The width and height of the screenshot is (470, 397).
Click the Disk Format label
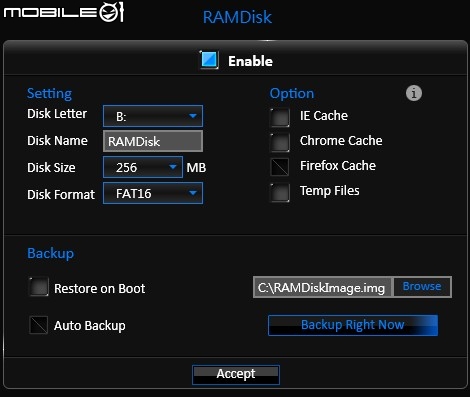[x=61, y=195]
